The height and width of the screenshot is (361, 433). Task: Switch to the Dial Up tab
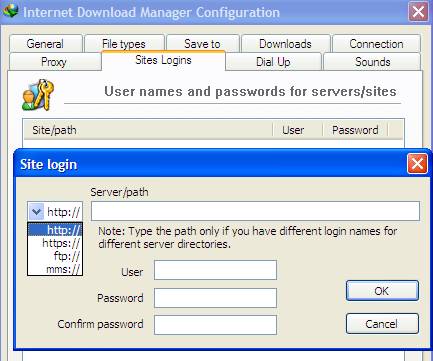coord(273,62)
